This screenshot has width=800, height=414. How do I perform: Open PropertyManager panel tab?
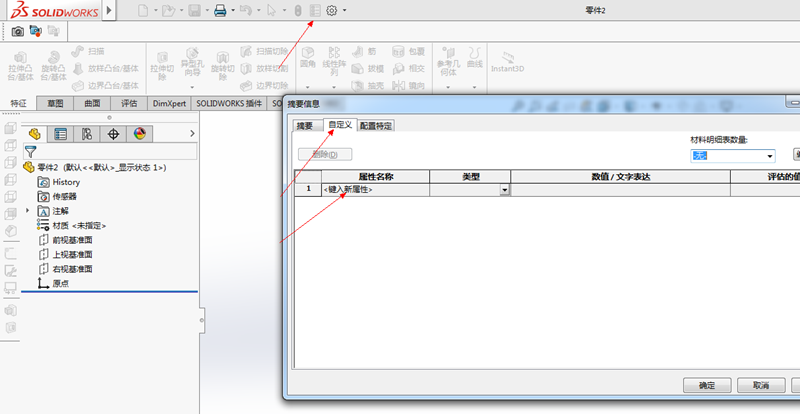click(x=61, y=134)
